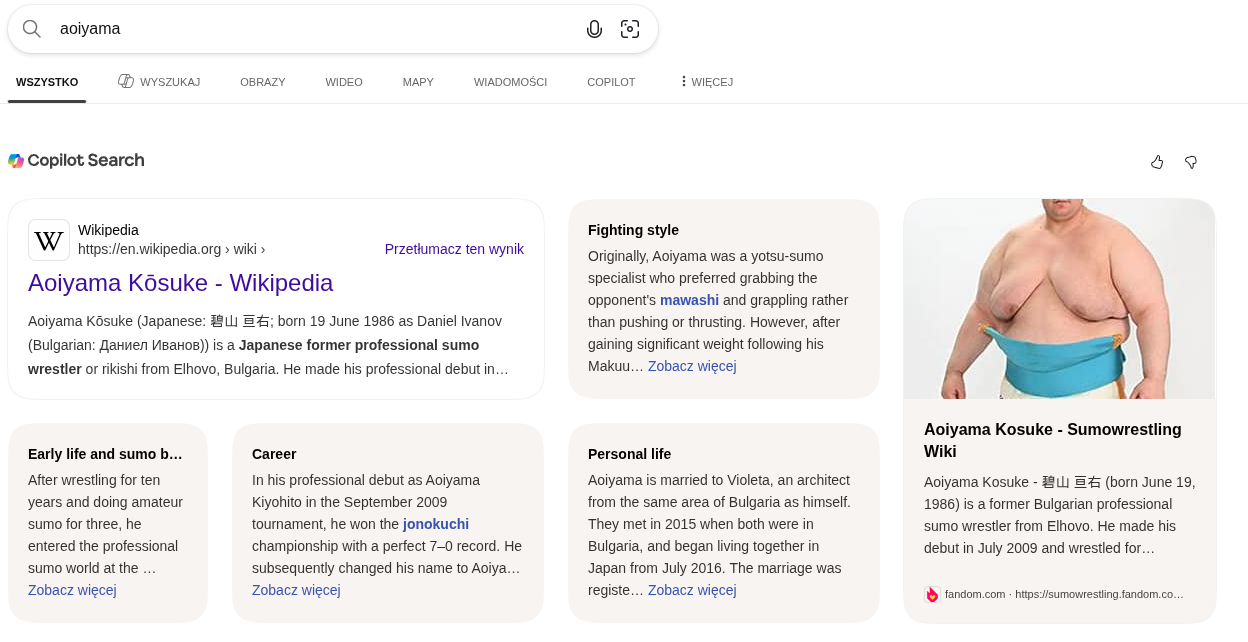Switch to the Obrazy tab
1248x642 pixels.
click(262, 82)
